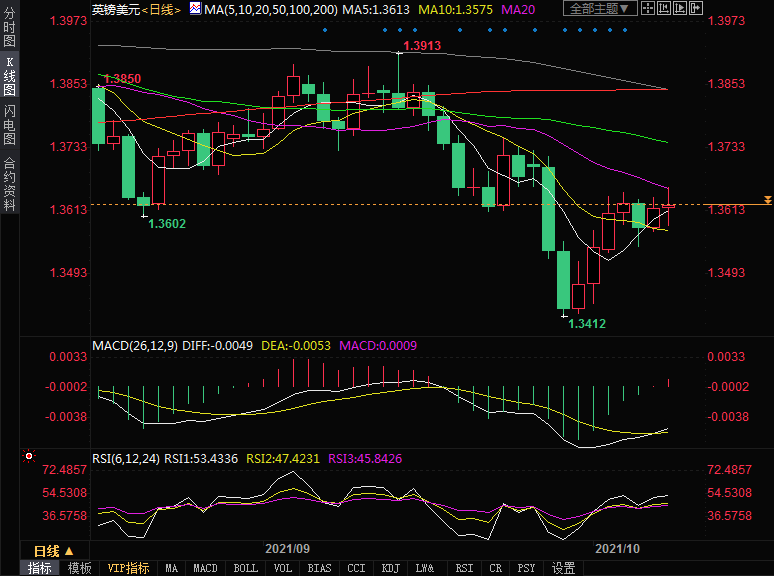The height and width of the screenshot is (576, 774).
Task: Expand the 日线 period selector at bottom left
Action: pos(53,551)
